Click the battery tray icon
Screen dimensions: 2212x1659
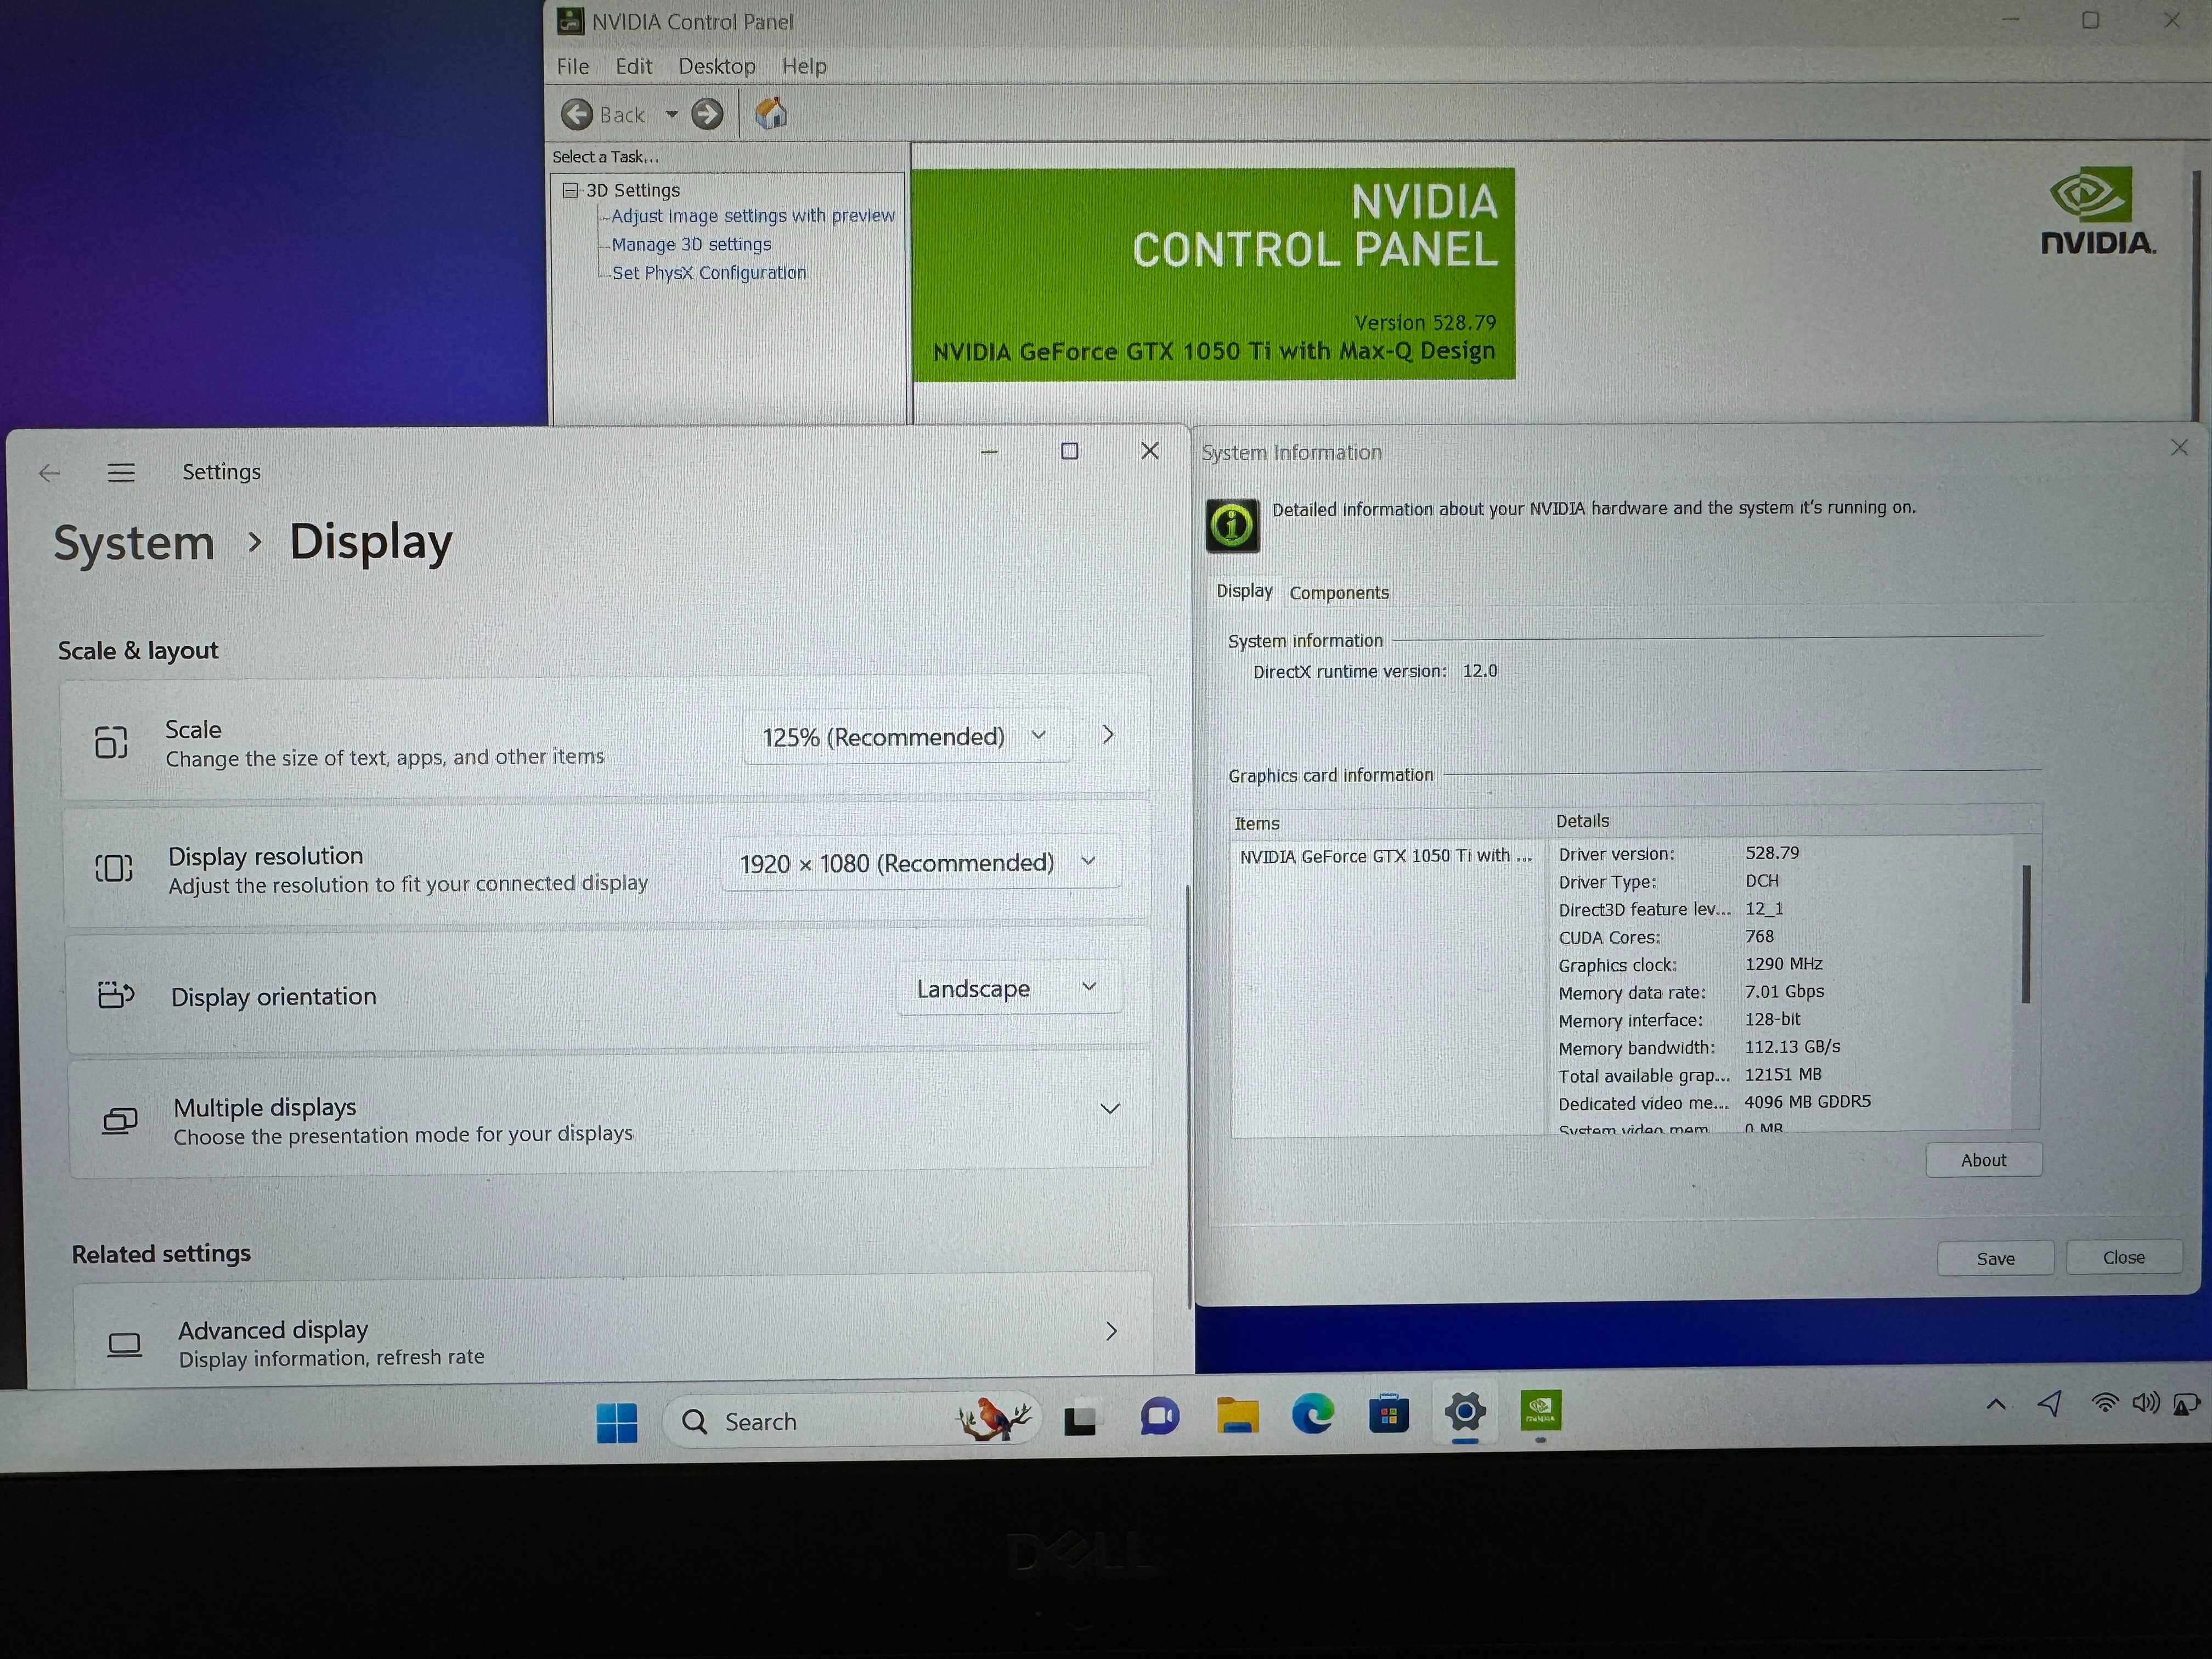[x=2187, y=1404]
